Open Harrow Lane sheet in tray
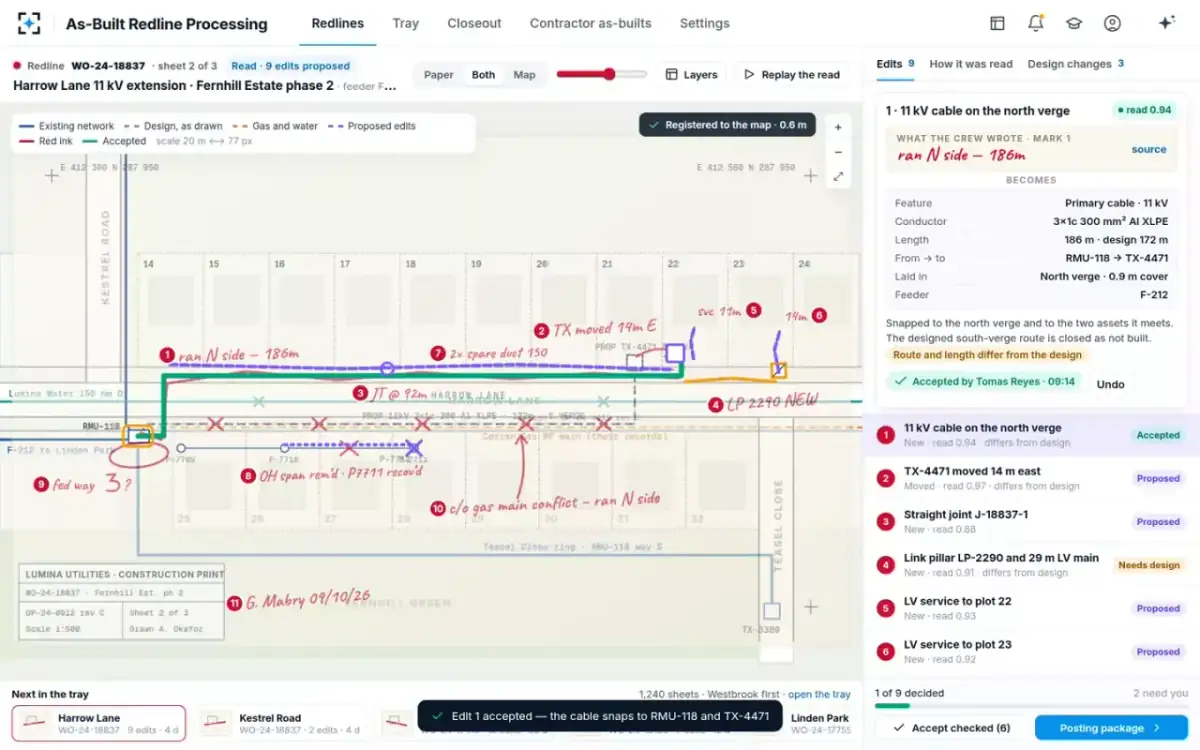1200x750 pixels. point(97,724)
